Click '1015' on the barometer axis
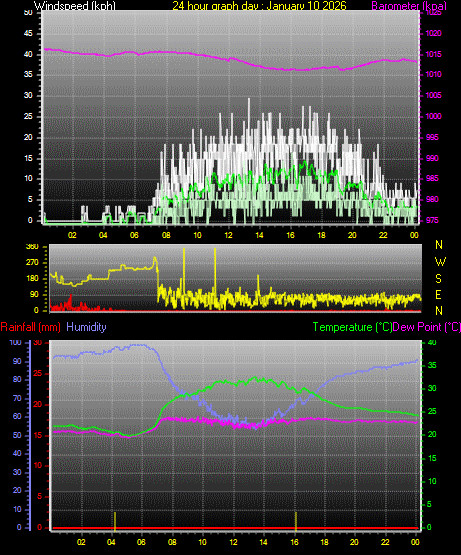 click(x=433, y=54)
